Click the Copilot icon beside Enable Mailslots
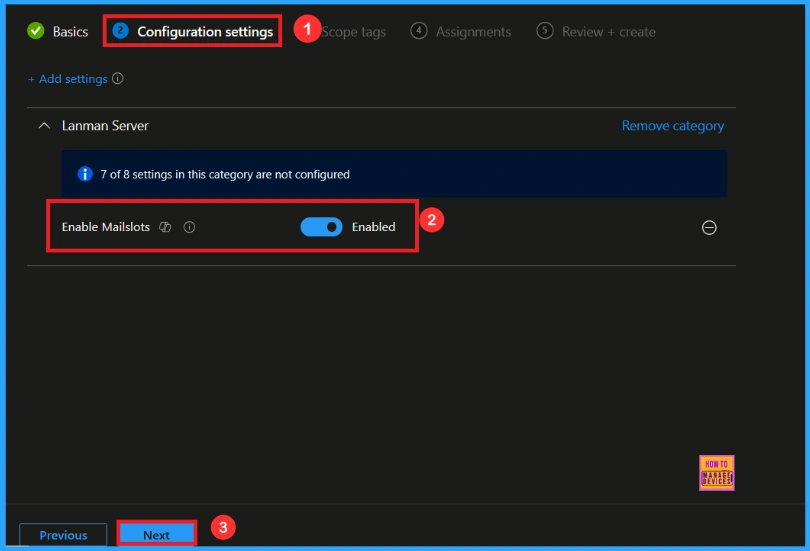This screenshot has width=810, height=551. point(166,227)
